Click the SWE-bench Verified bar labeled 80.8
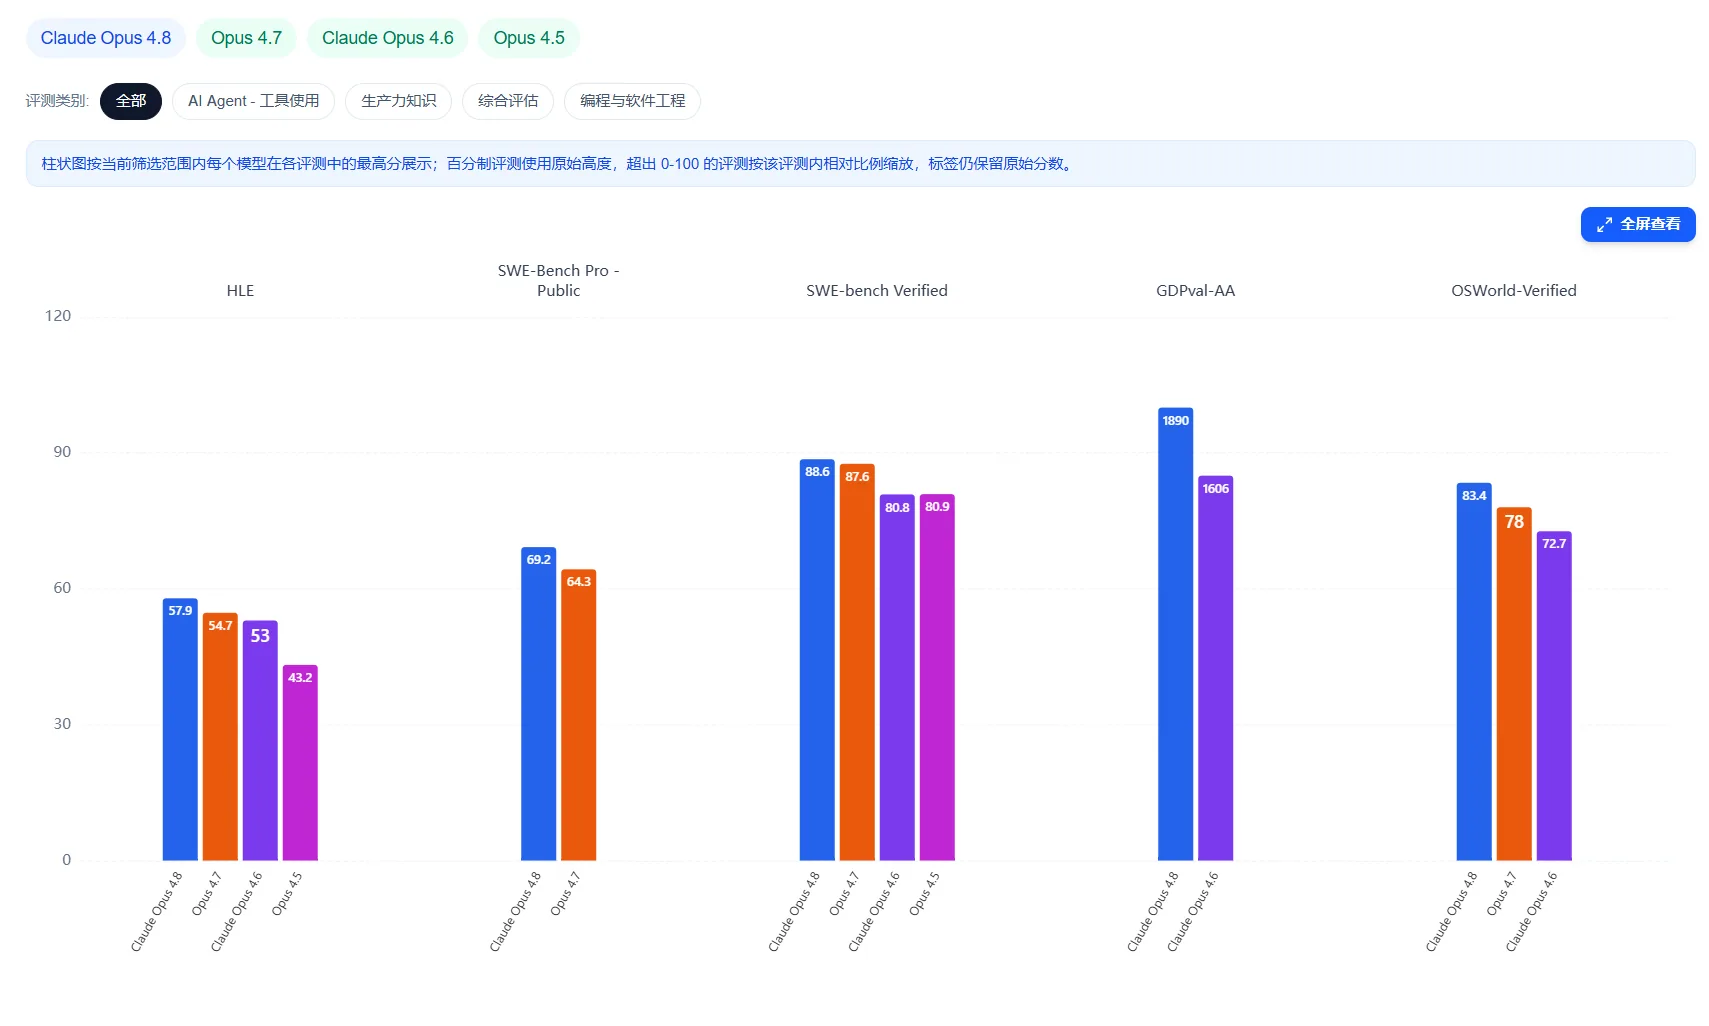The image size is (1709, 1026). coord(897,677)
